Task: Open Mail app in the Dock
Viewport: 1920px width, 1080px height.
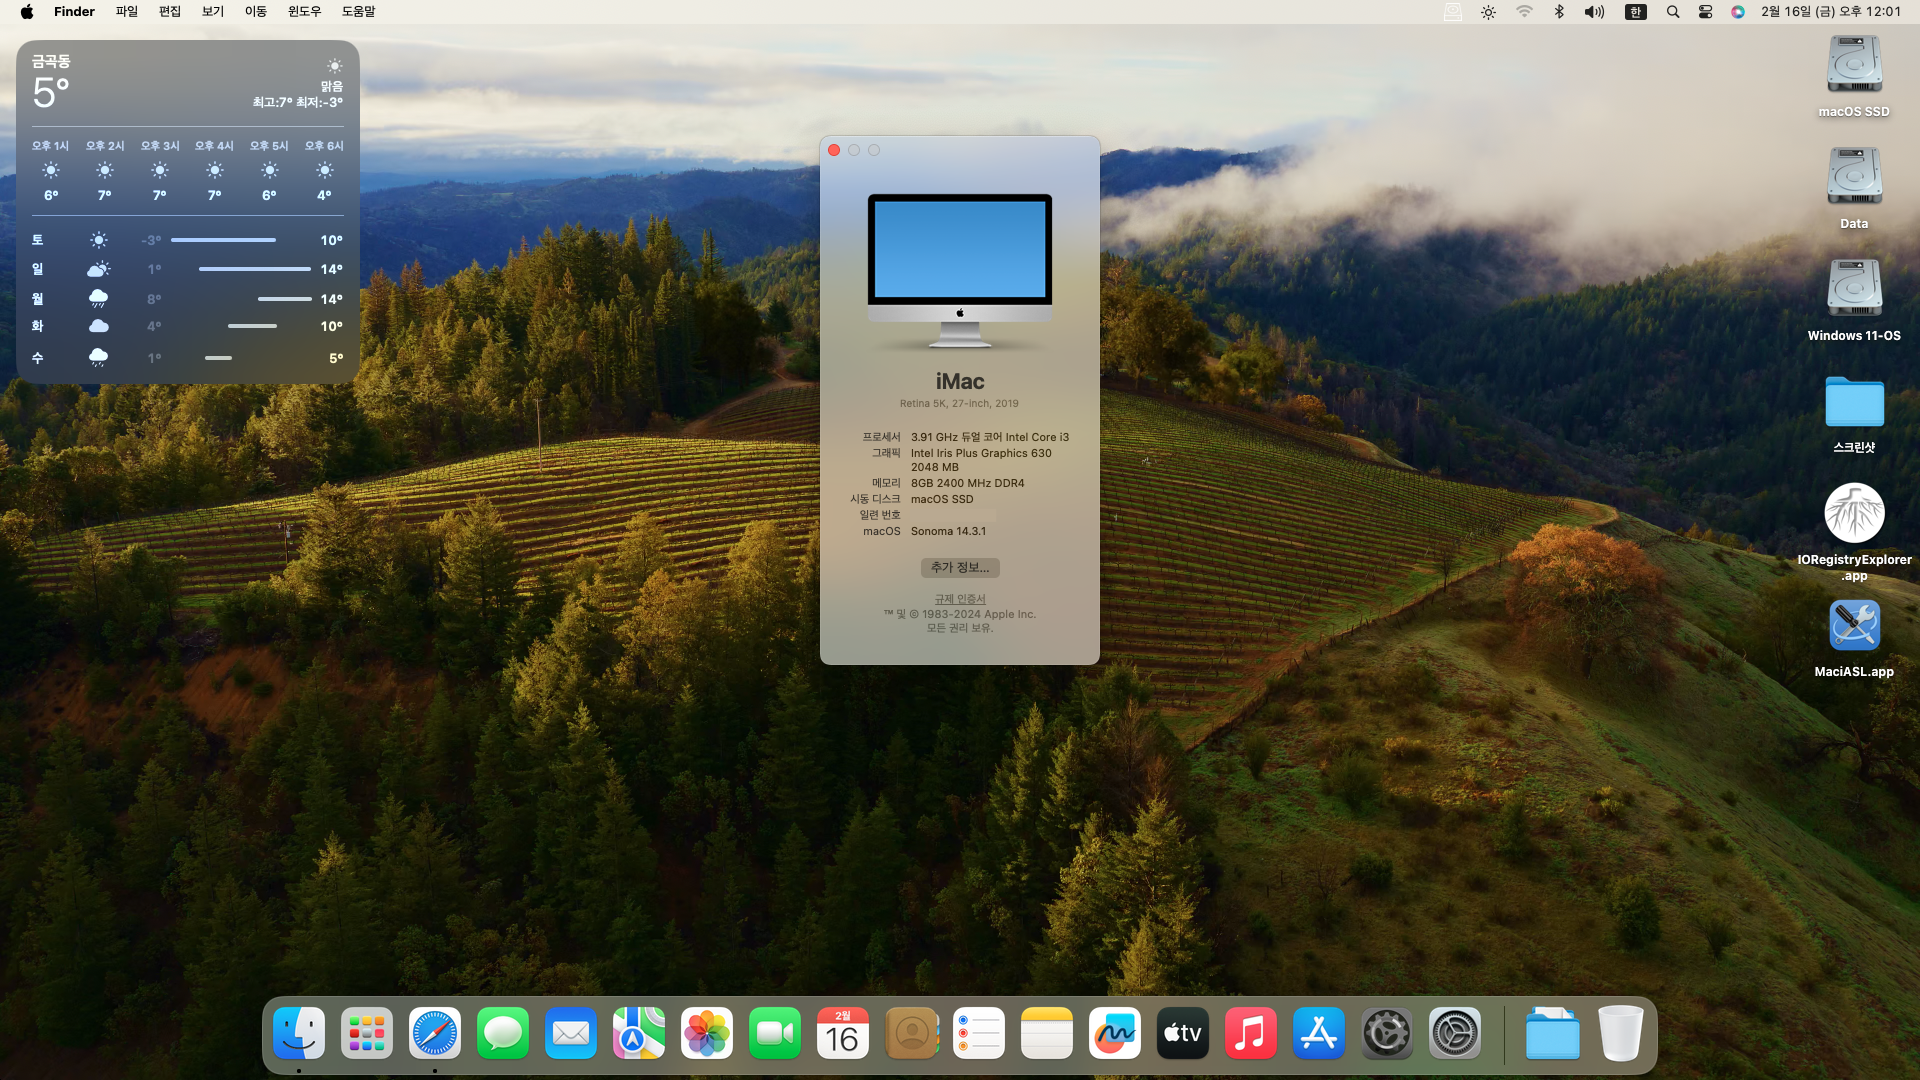Action: (x=571, y=1033)
